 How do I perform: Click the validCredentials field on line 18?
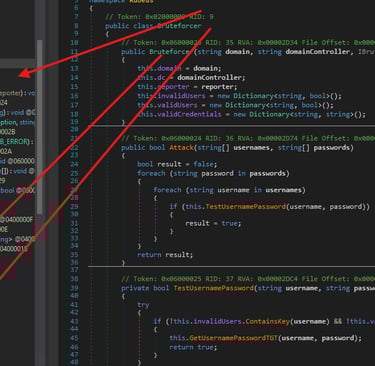point(189,114)
